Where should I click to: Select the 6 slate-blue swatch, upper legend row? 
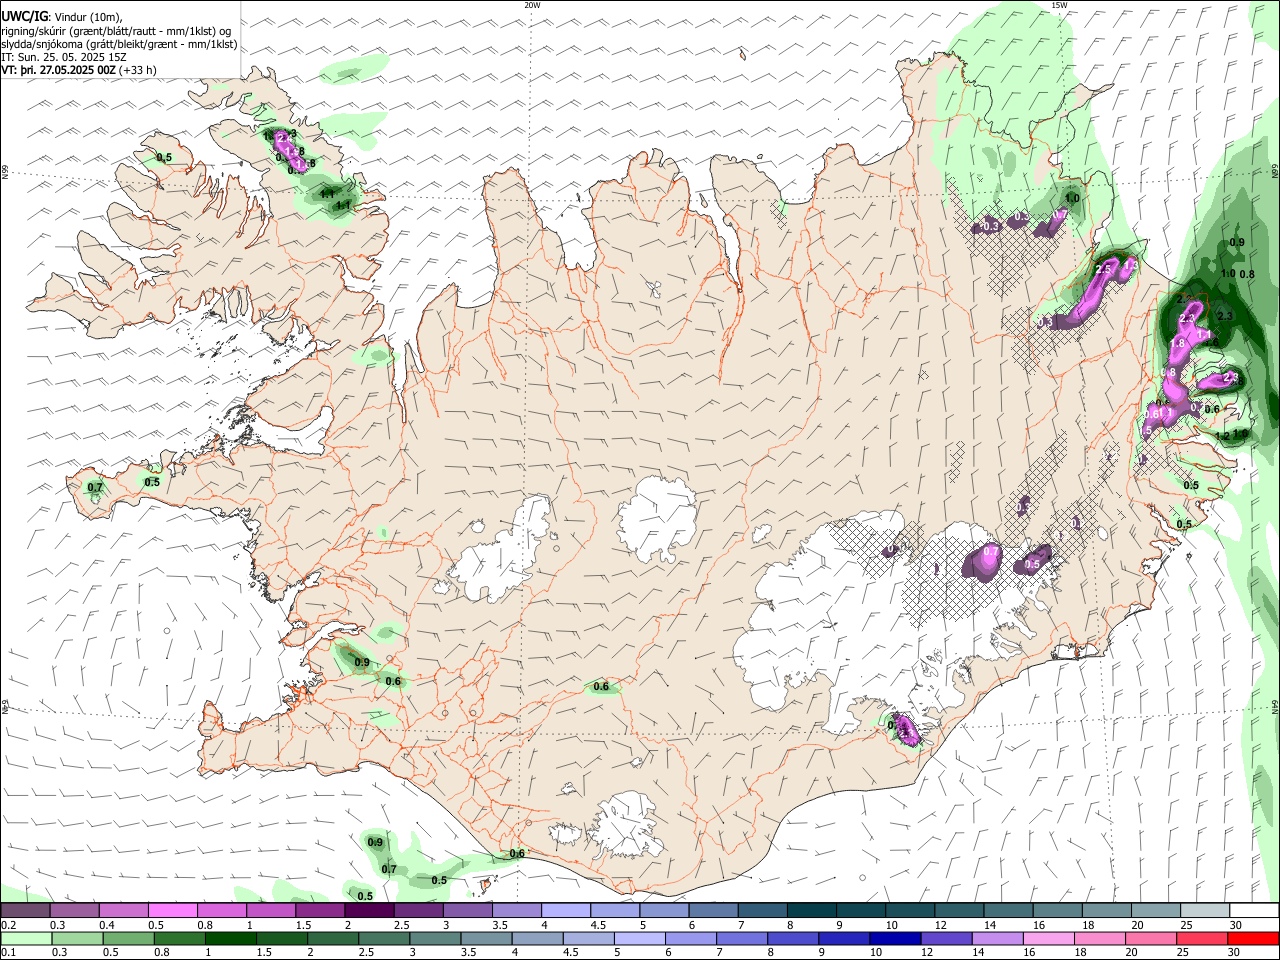(x=714, y=911)
